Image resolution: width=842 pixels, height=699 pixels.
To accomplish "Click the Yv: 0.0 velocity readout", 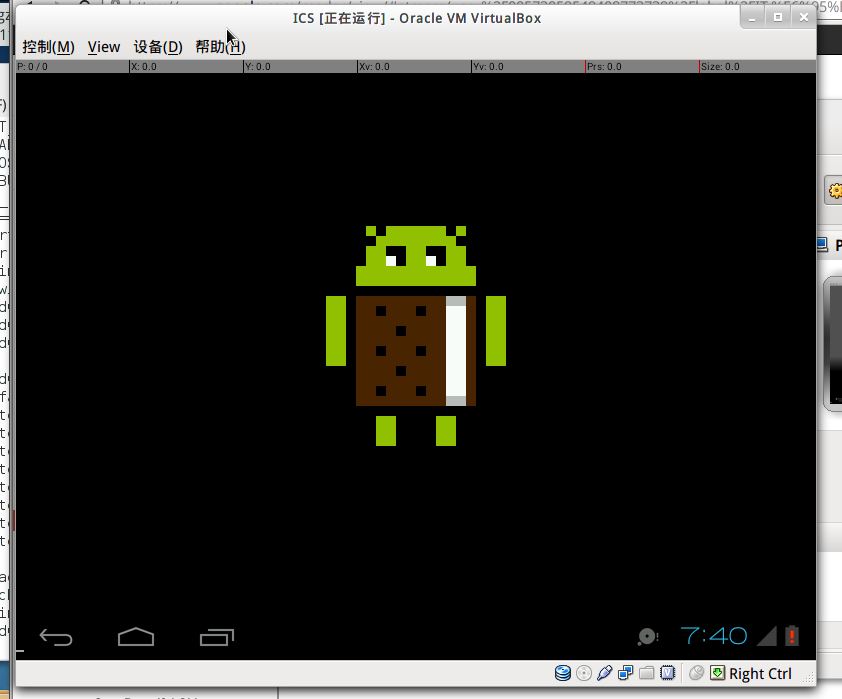I will coord(488,67).
